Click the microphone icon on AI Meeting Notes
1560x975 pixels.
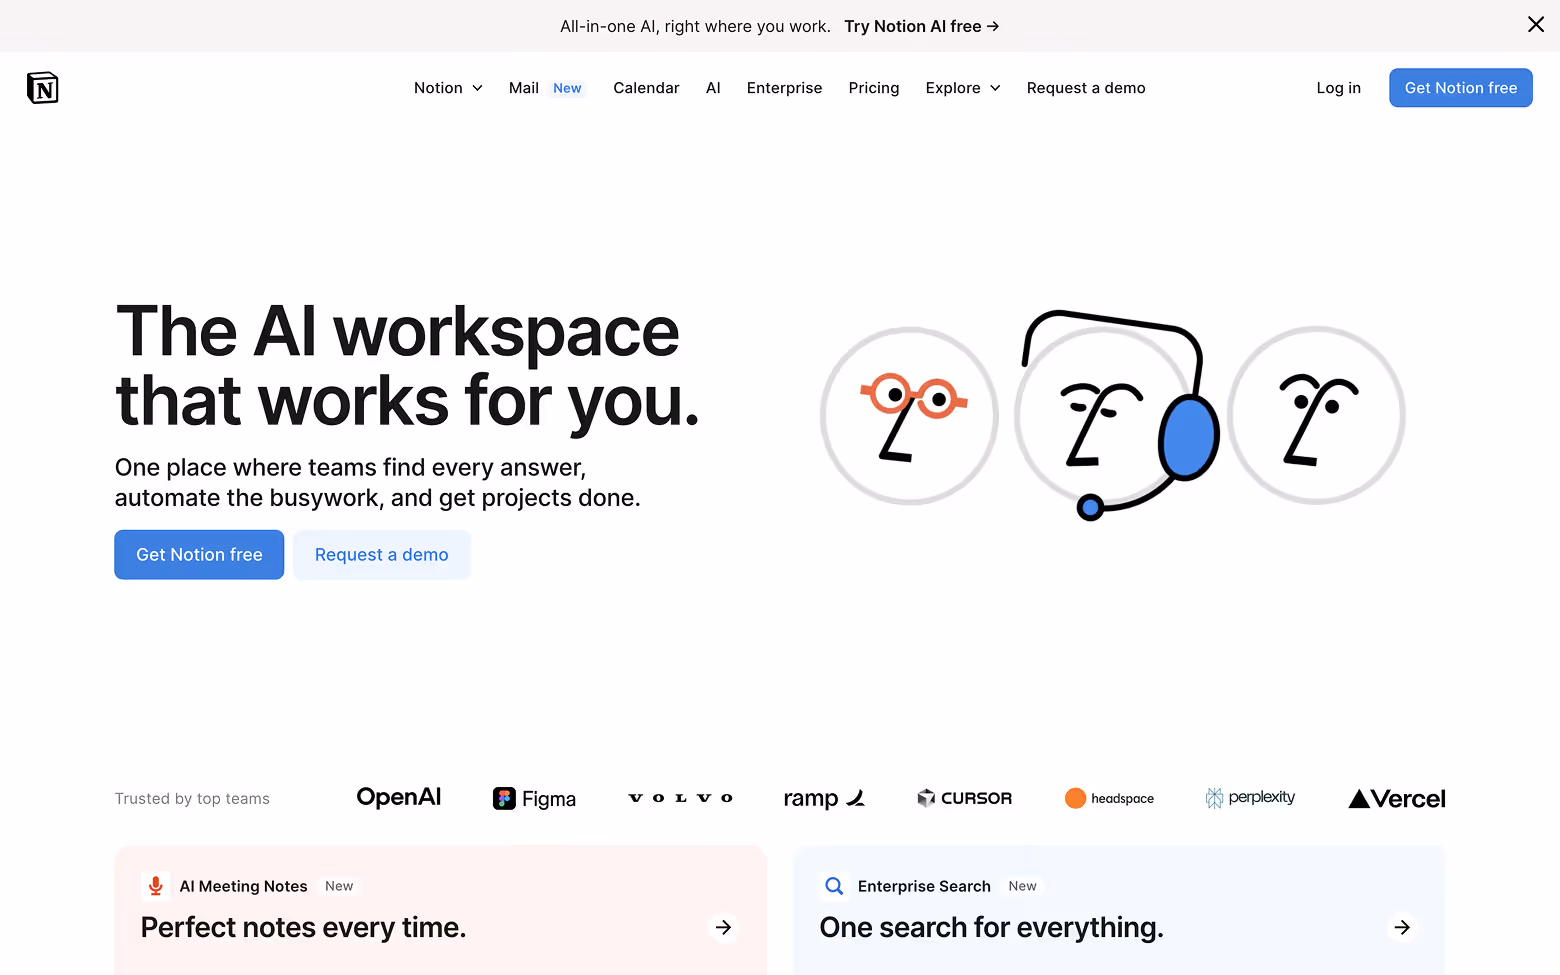click(x=156, y=886)
